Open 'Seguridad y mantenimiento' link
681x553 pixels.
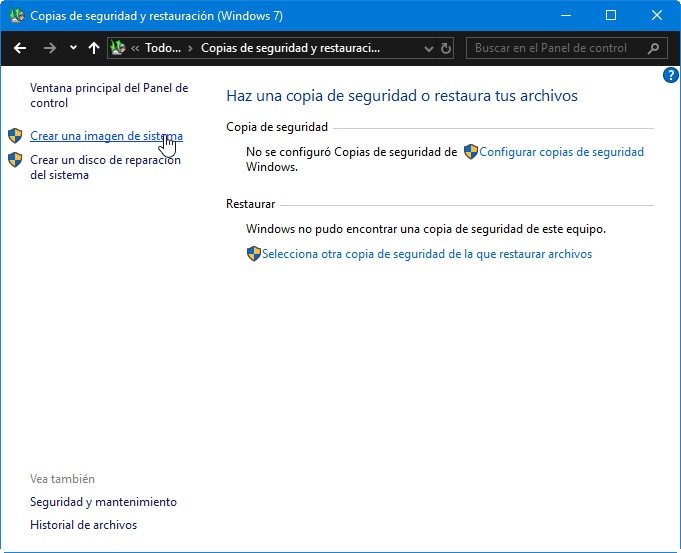103,502
